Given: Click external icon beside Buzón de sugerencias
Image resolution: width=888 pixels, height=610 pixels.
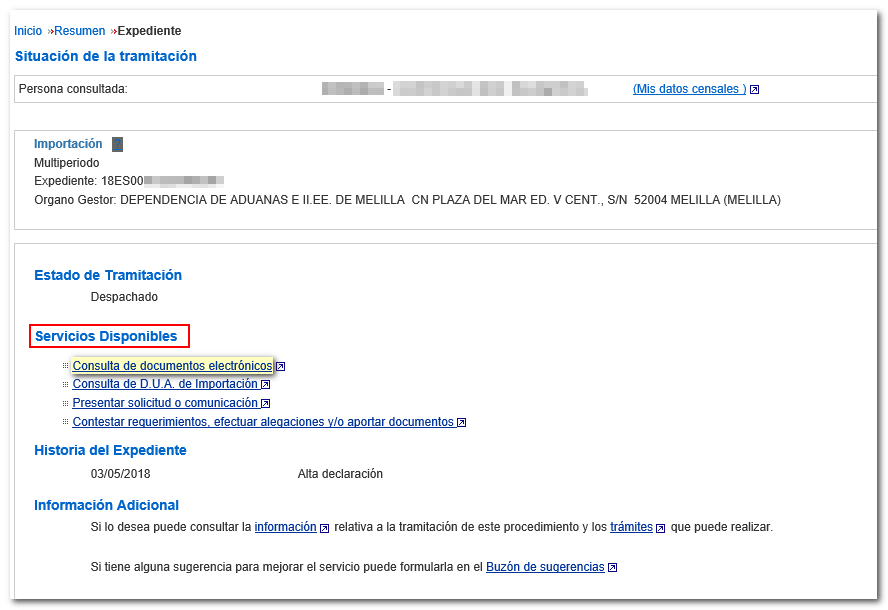Looking at the screenshot, I should 612,568.
